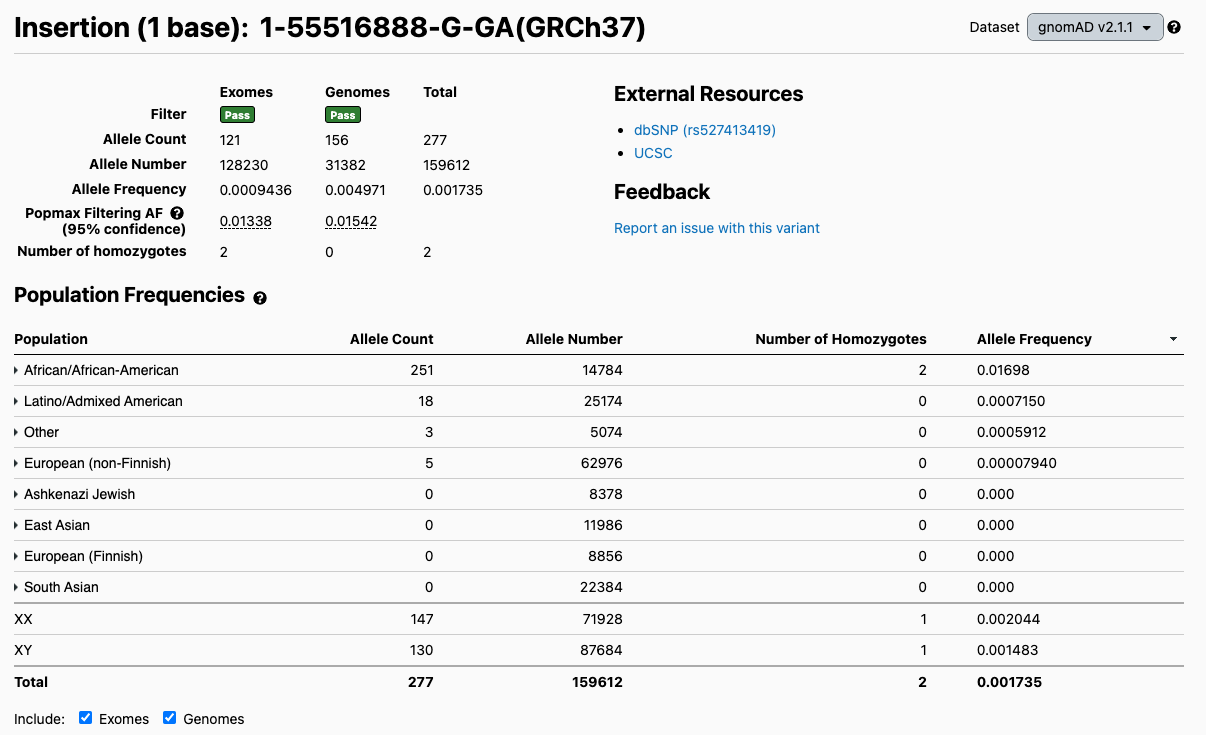Screen dimensions: 1206x735
Task: Click the Genomes Pass filter badge
Action: coord(343,115)
